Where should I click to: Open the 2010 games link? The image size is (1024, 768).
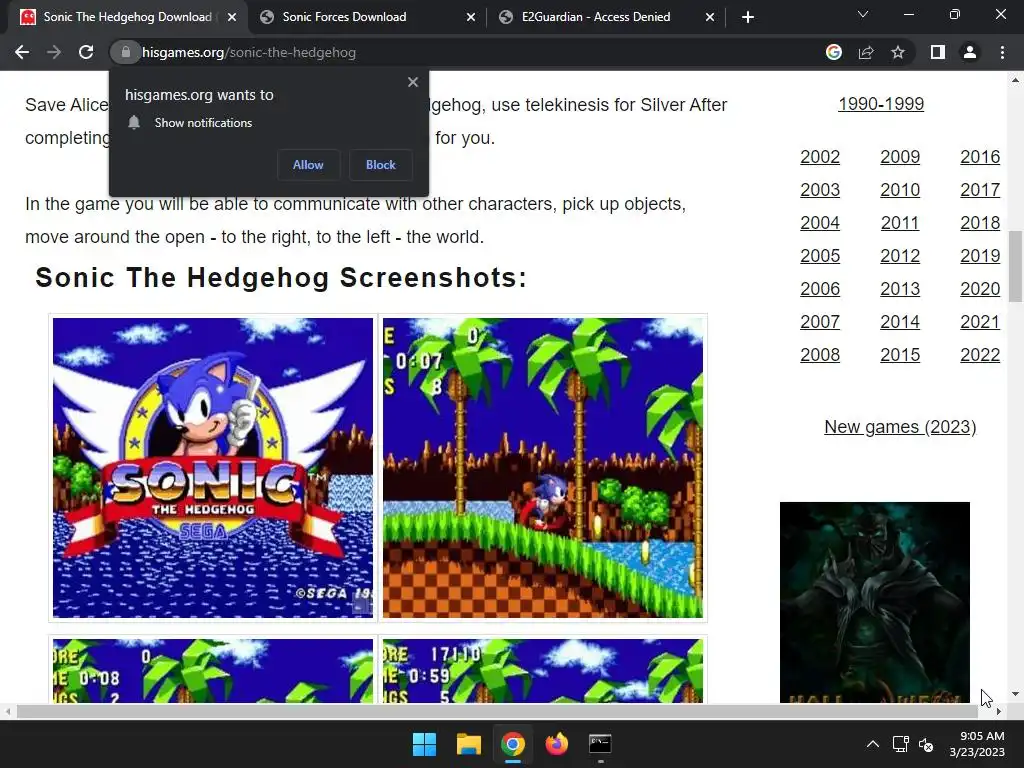[x=900, y=190]
